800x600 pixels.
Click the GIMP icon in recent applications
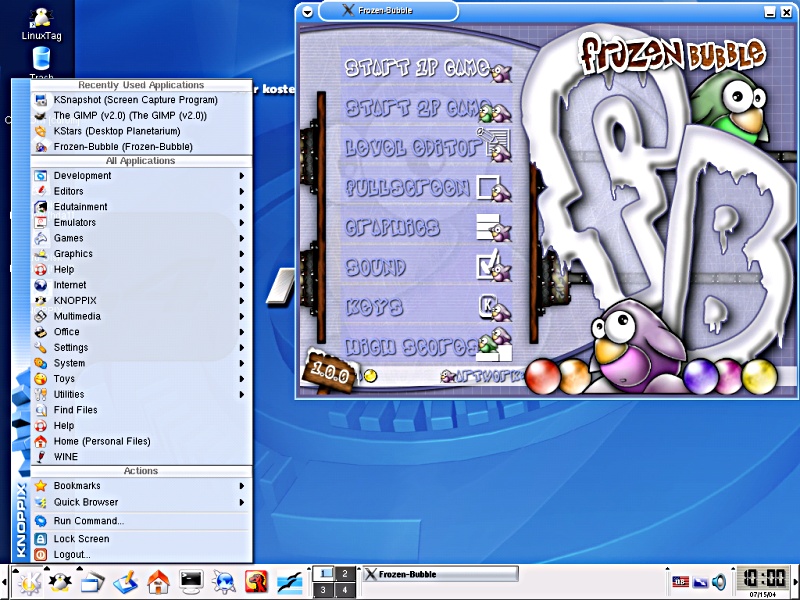[41, 116]
